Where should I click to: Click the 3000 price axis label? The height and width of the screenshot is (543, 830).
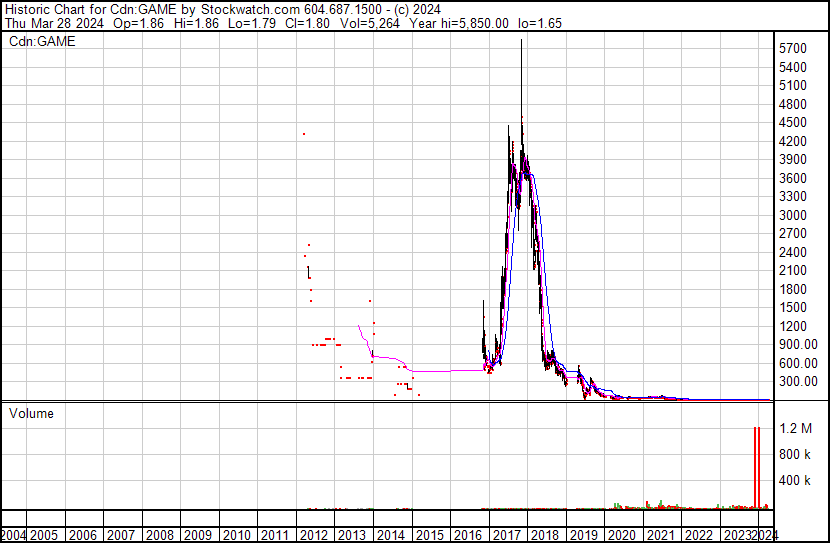pos(793,215)
